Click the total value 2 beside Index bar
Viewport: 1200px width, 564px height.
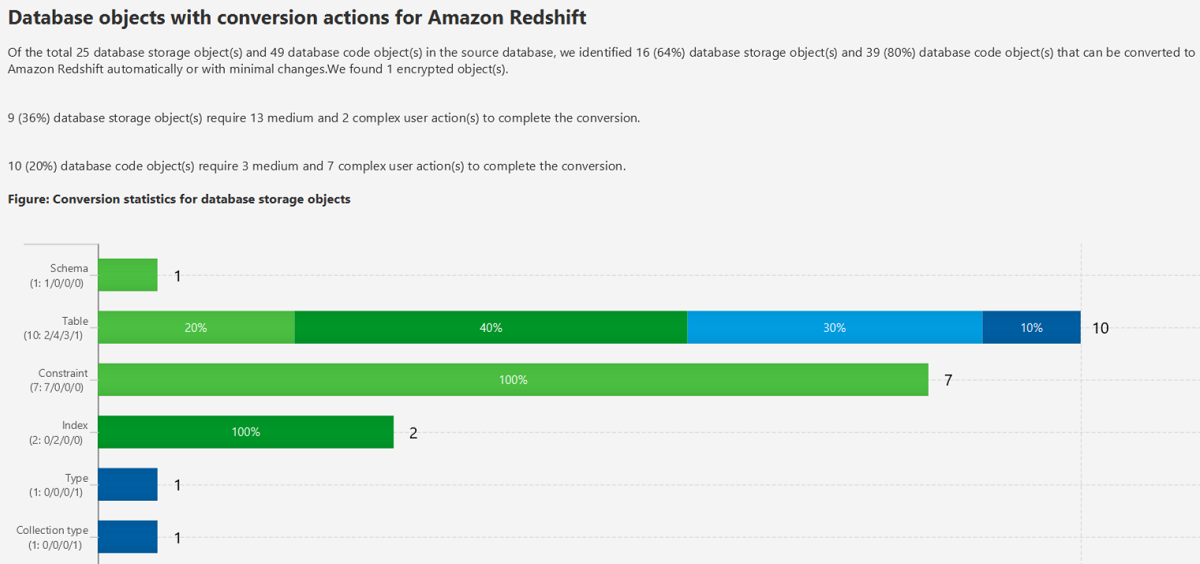(x=413, y=433)
